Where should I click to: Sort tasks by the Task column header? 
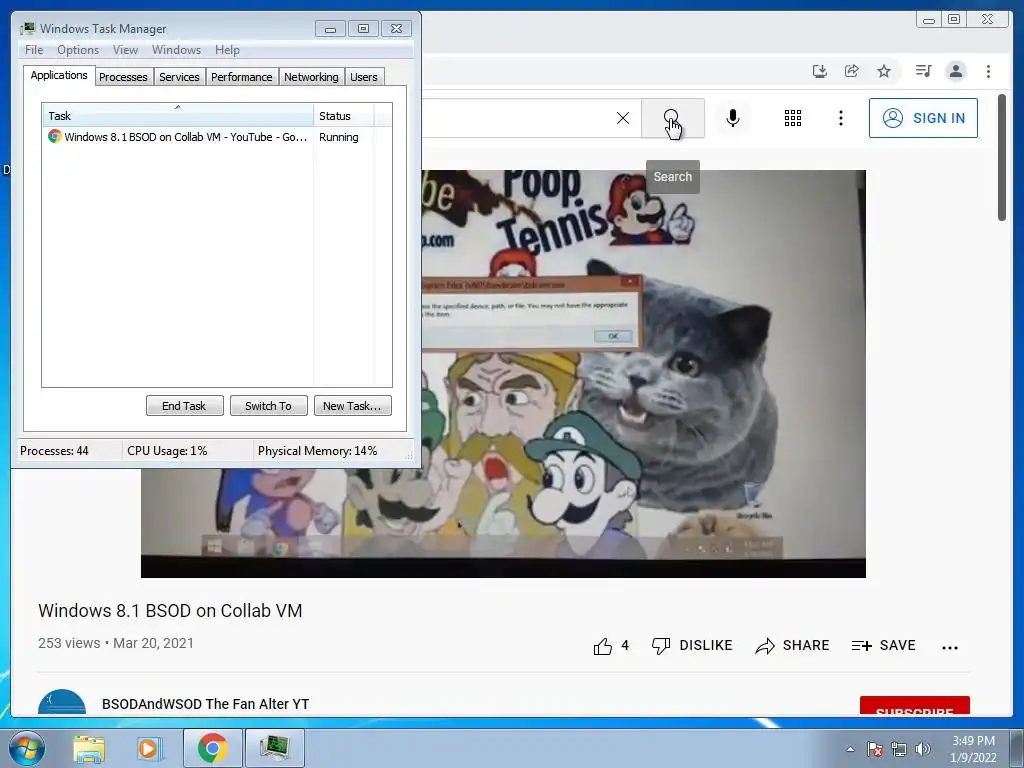(178, 116)
